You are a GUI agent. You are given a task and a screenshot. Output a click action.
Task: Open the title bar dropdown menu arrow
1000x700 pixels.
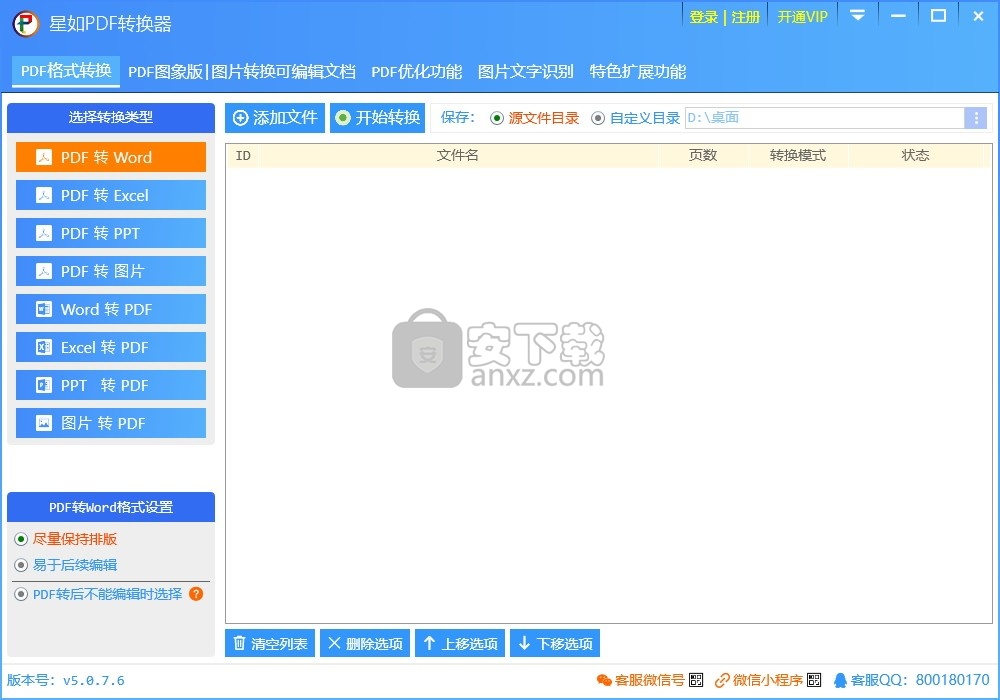coord(858,15)
